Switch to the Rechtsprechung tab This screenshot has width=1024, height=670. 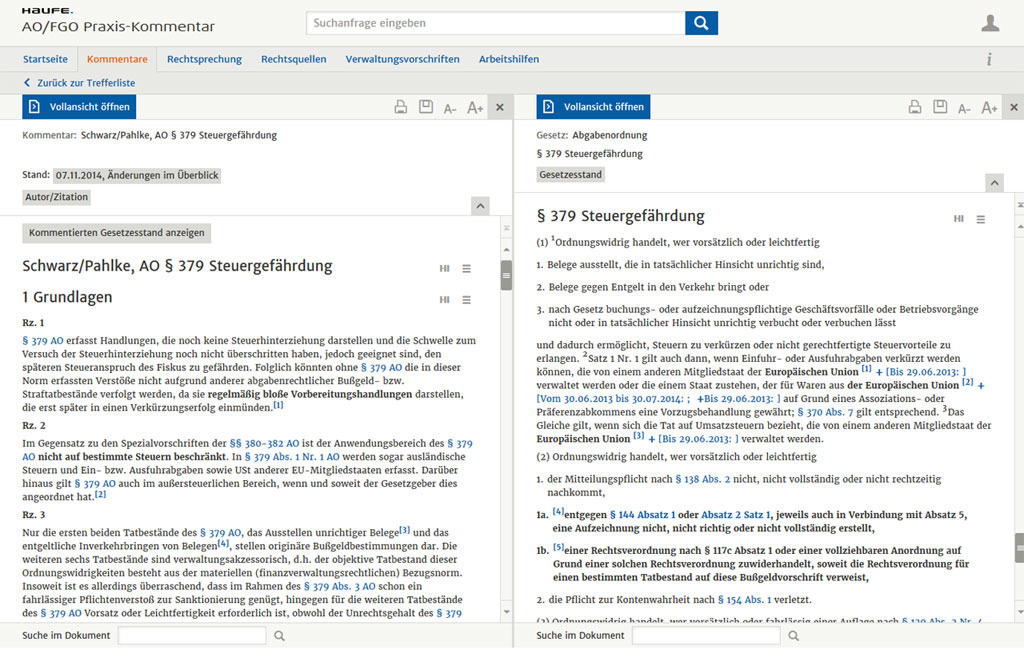tap(204, 59)
